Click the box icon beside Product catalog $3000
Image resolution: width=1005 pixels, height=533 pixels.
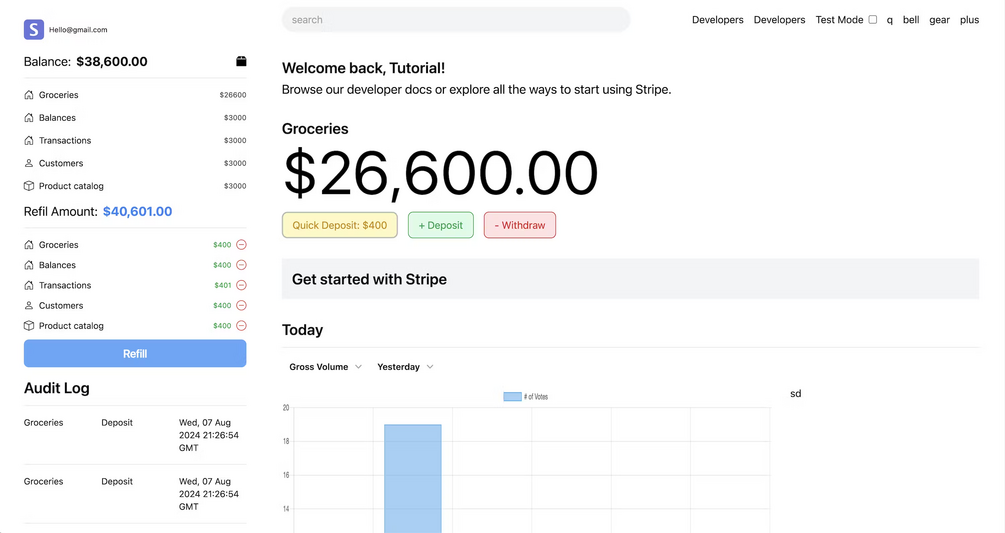[x=29, y=186]
